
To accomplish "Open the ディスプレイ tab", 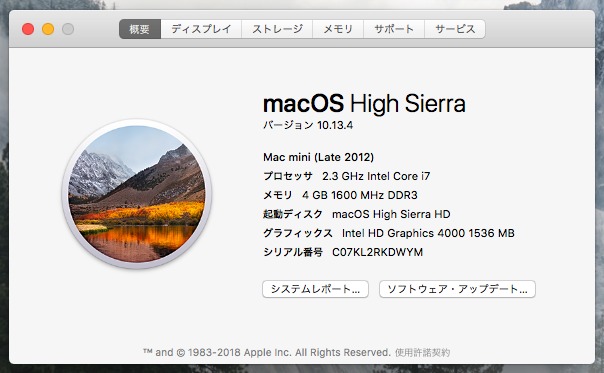I will pos(201,29).
